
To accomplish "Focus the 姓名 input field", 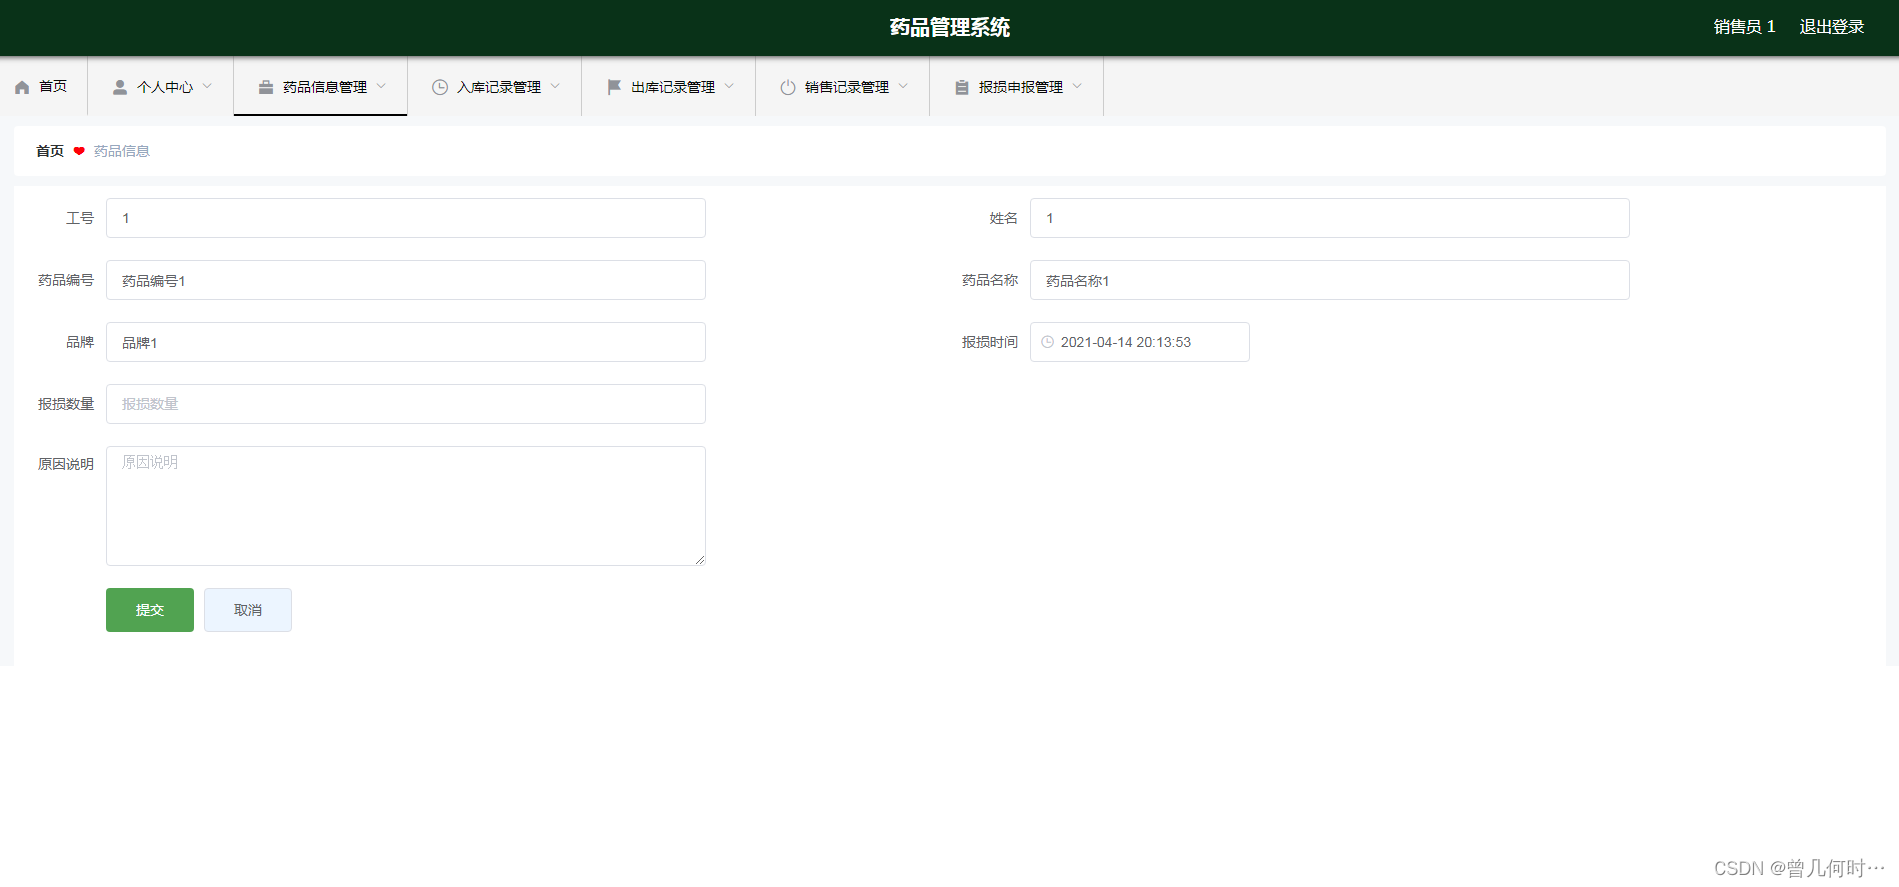I will pyautogui.click(x=1330, y=218).
